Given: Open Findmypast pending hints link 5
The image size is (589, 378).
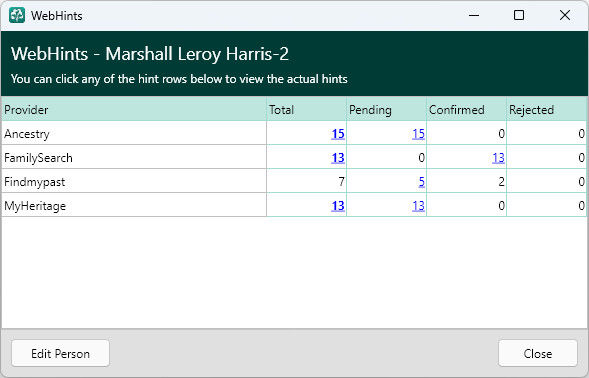Looking at the screenshot, I should pyautogui.click(x=421, y=182).
